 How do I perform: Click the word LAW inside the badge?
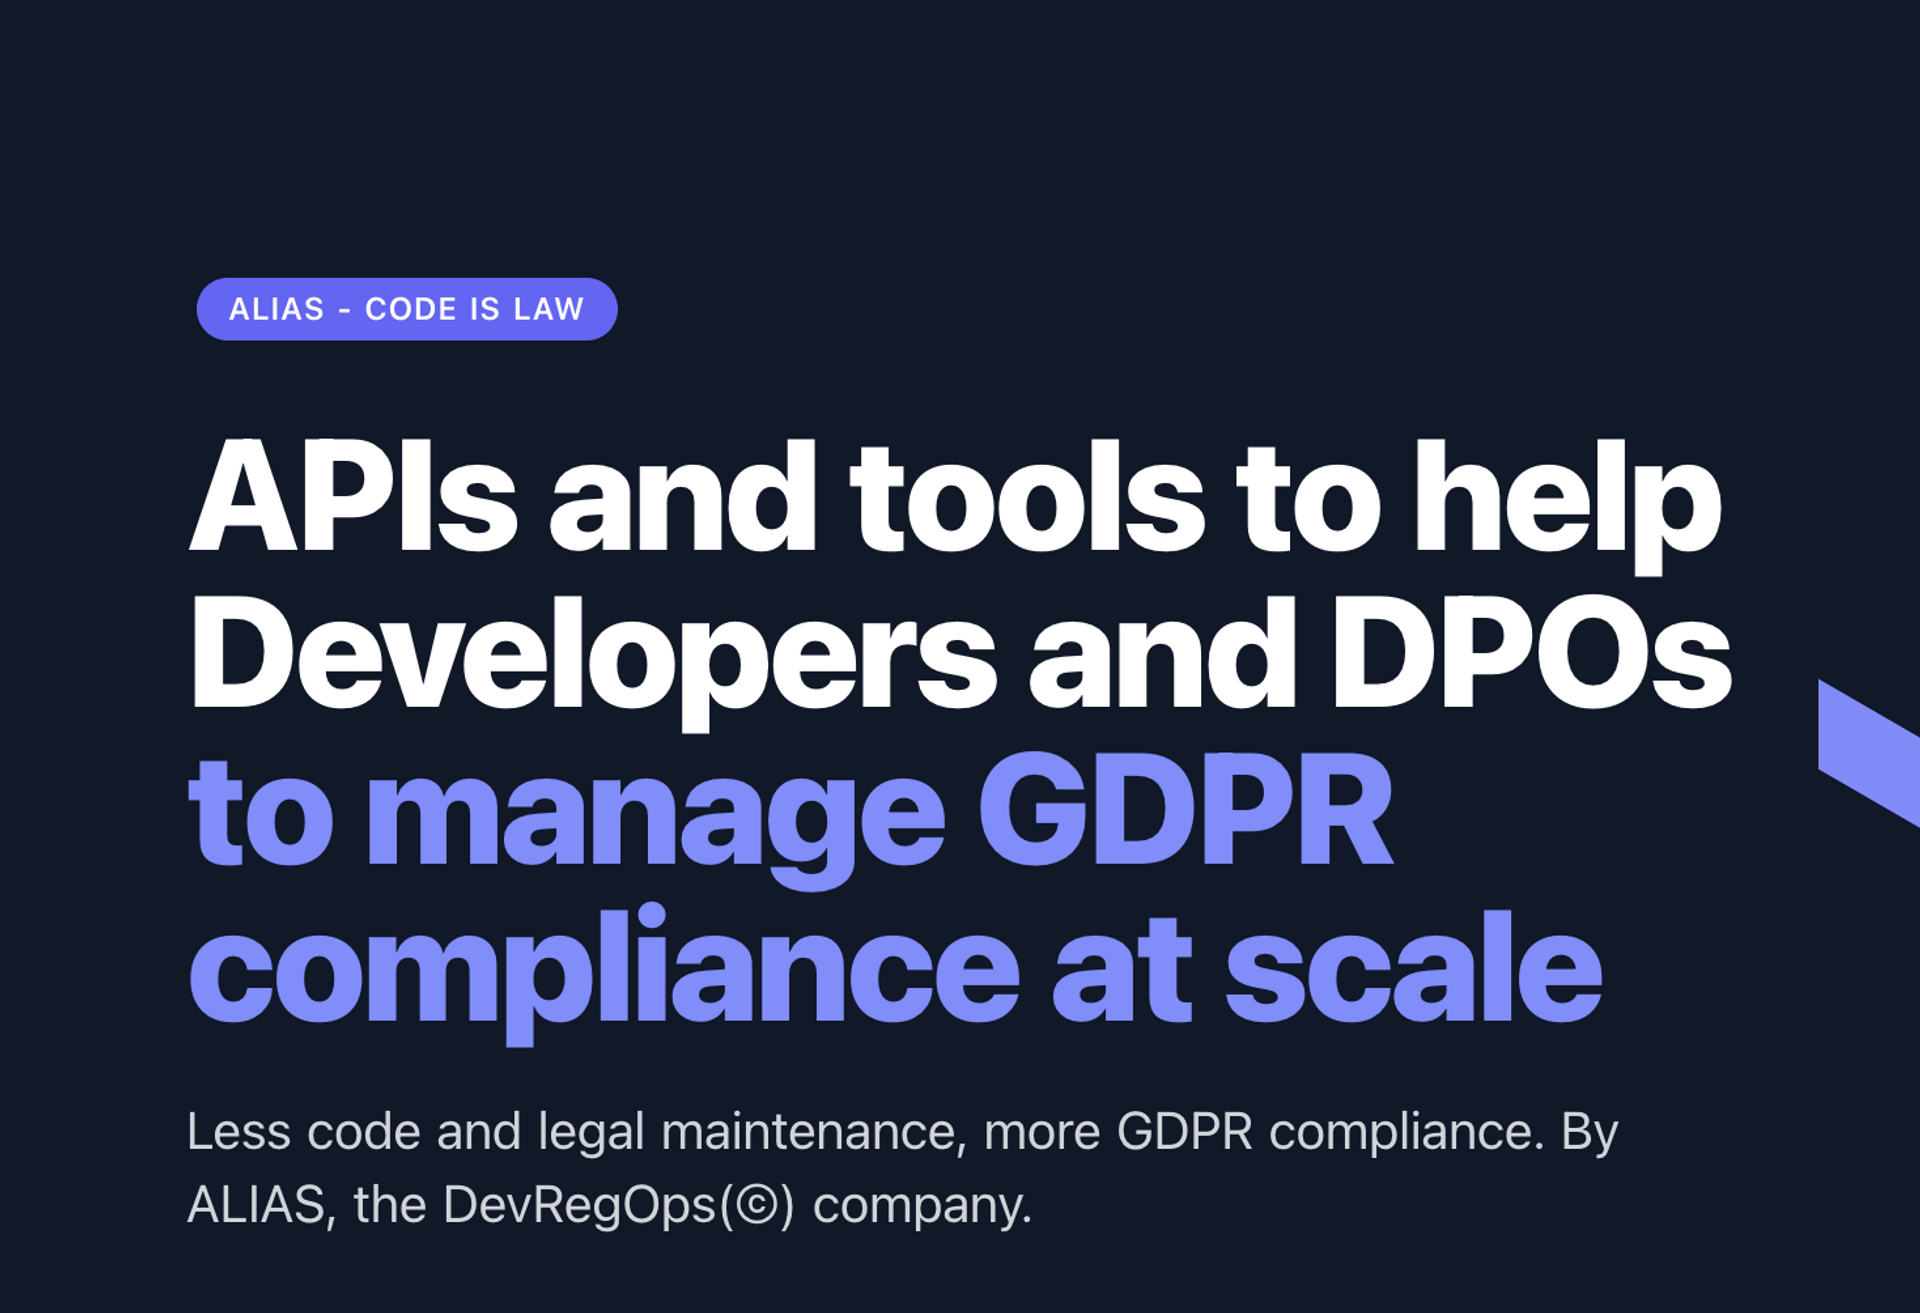tap(548, 309)
